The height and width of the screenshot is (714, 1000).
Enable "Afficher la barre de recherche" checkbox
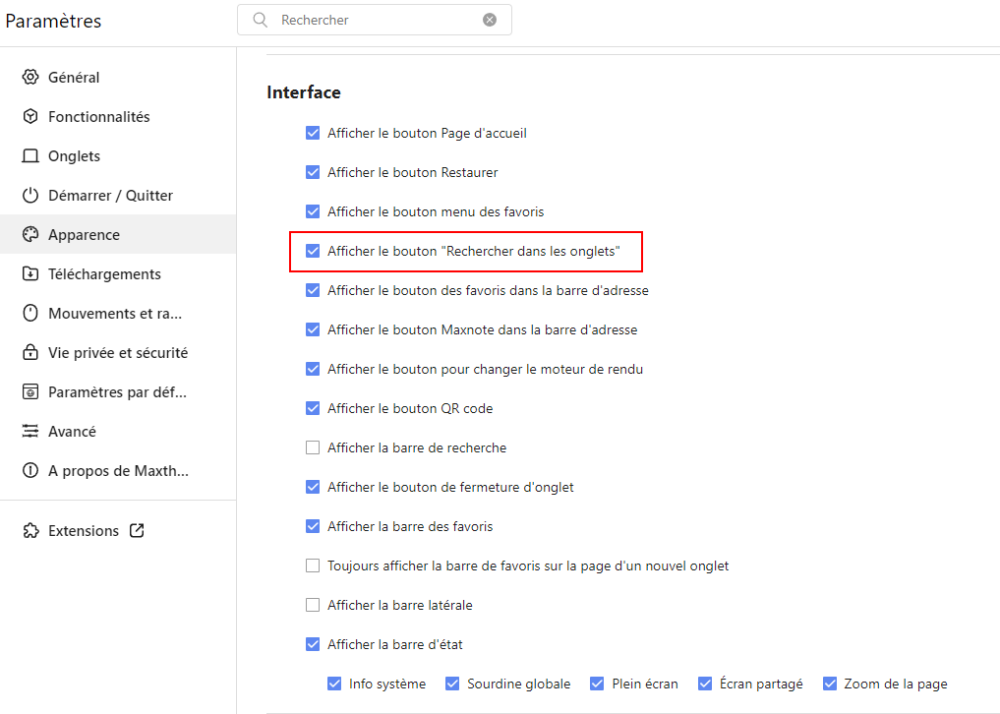[313, 448]
